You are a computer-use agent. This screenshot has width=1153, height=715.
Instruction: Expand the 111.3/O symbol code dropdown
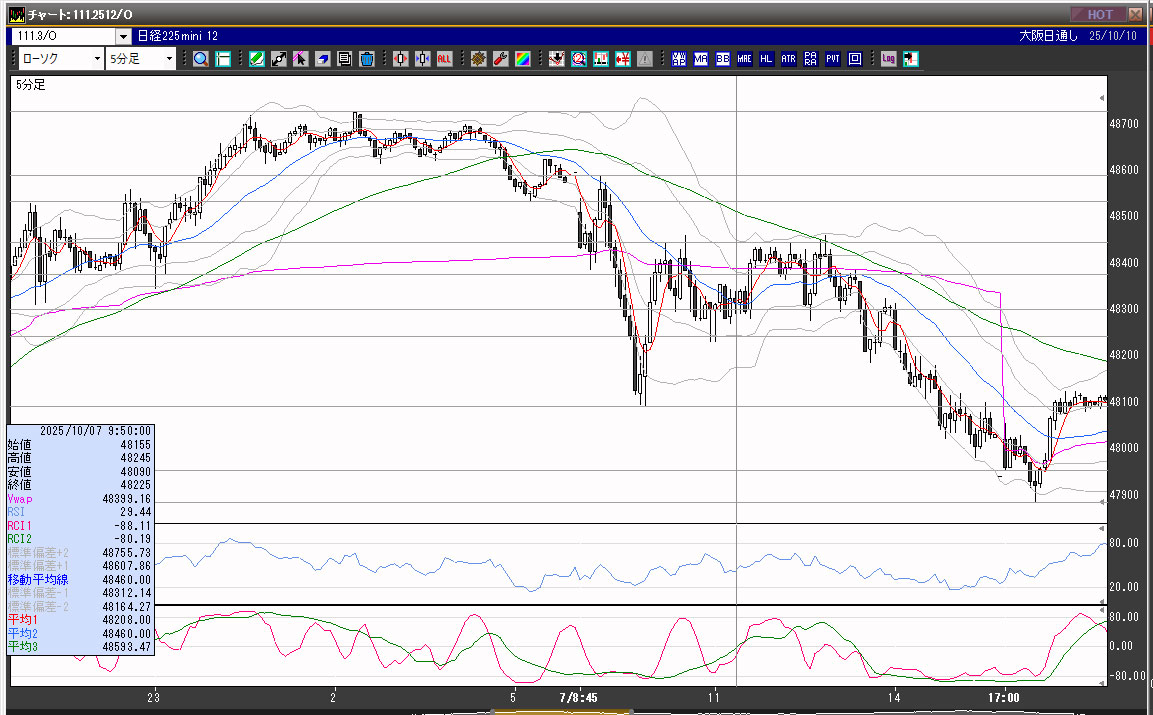point(122,36)
